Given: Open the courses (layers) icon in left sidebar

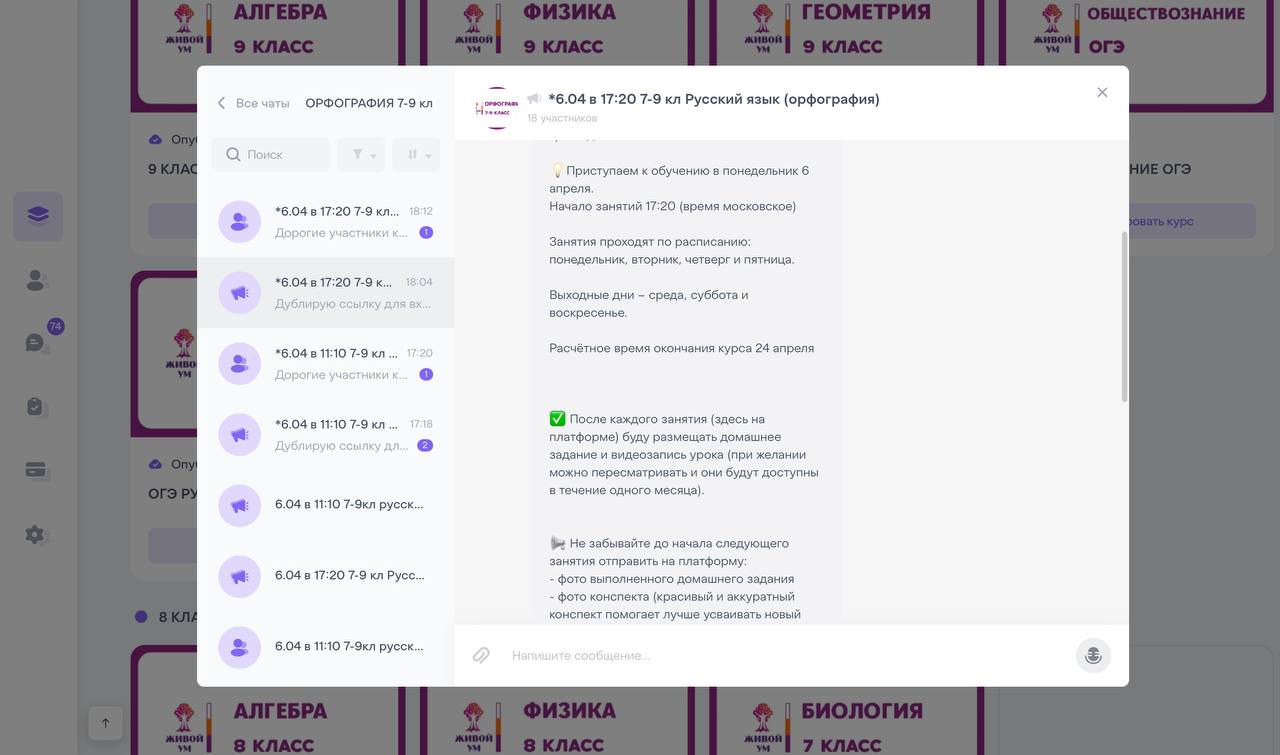Looking at the screenshot, I should pos(38,216).
